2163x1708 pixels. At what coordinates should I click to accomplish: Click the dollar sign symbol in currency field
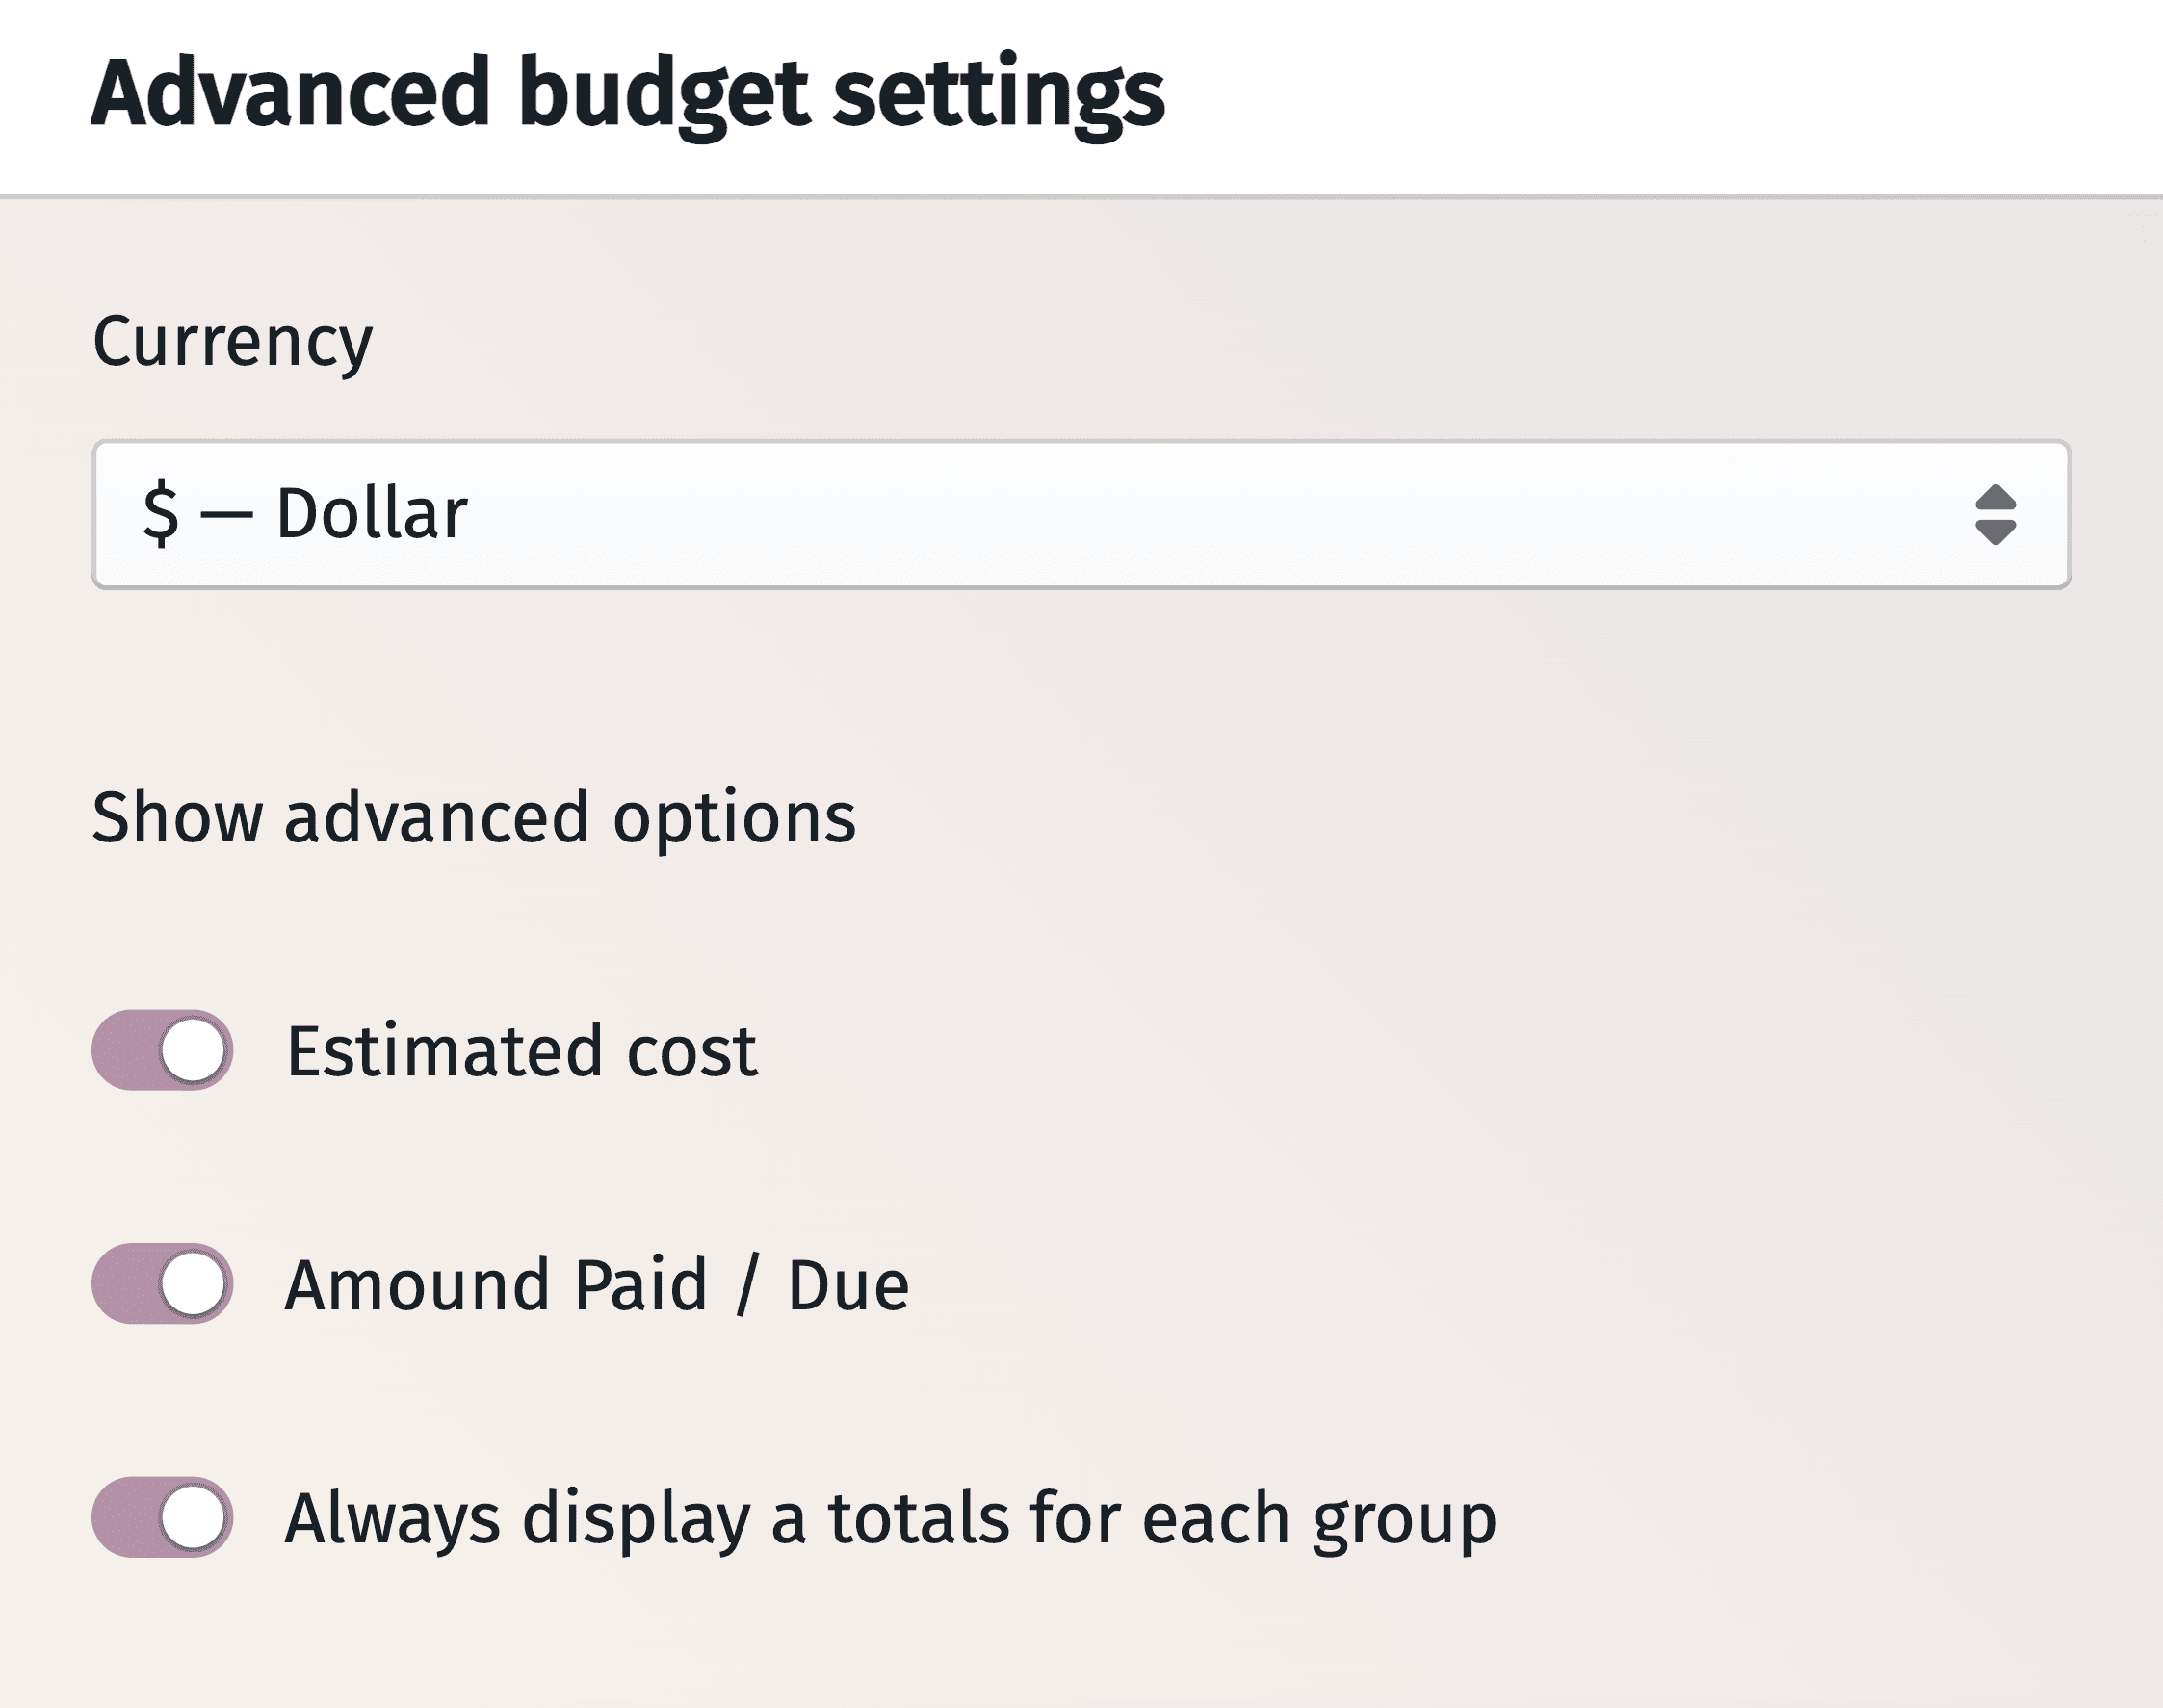point(160,513)
